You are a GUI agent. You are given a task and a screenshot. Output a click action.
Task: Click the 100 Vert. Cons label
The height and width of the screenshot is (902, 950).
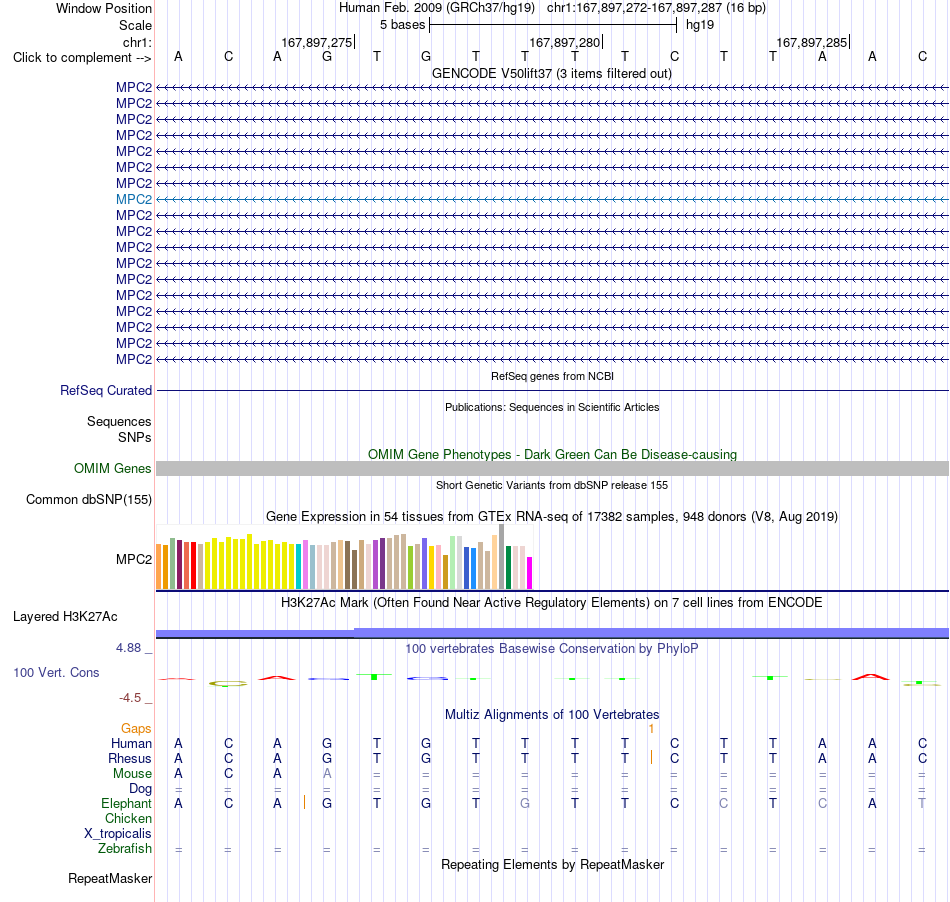56,672
